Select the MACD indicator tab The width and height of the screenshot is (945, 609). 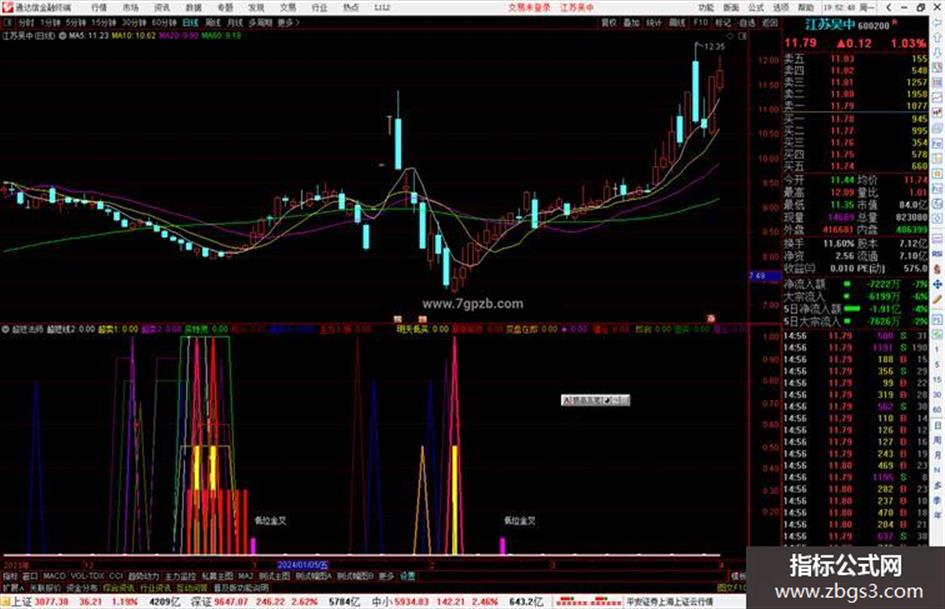point(54,576)
